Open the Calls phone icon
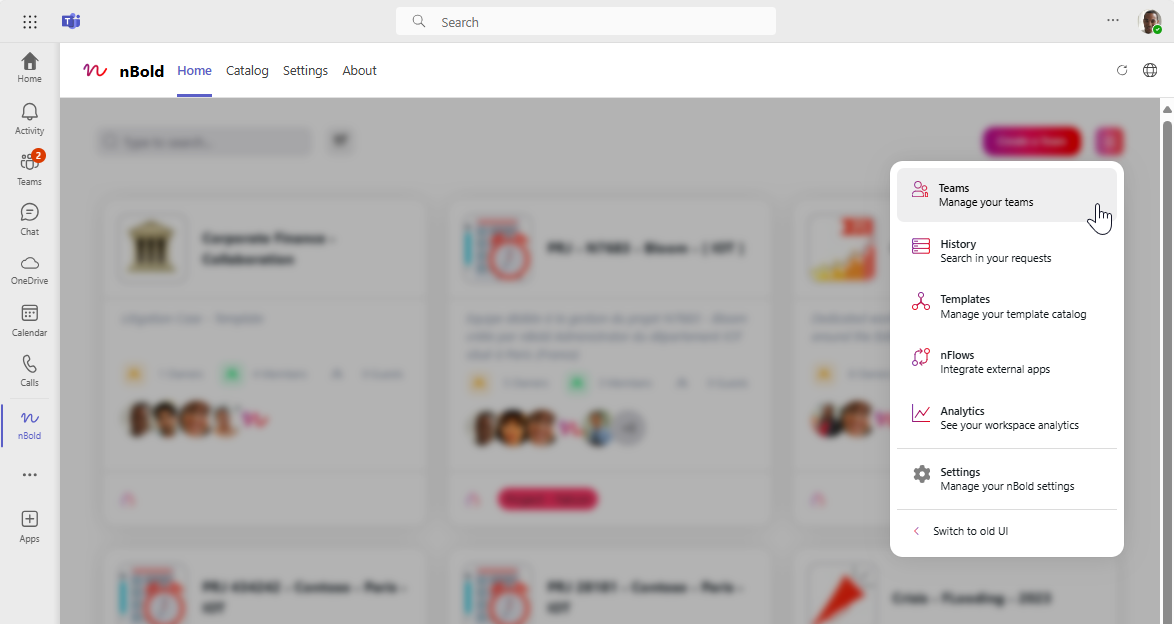 click(x=29, y=371)
